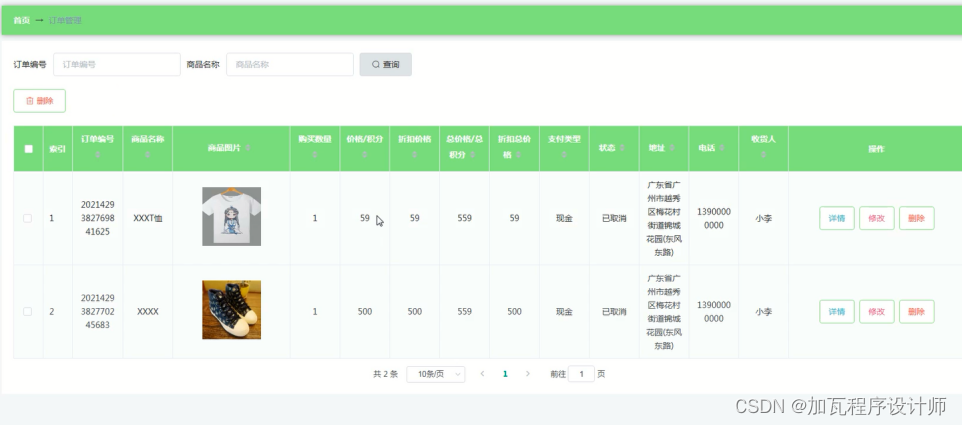This screenshot has height=425, width=962.
Task: Click the 索引 column header
Action: pyautogui.click(x=57, y=149)
